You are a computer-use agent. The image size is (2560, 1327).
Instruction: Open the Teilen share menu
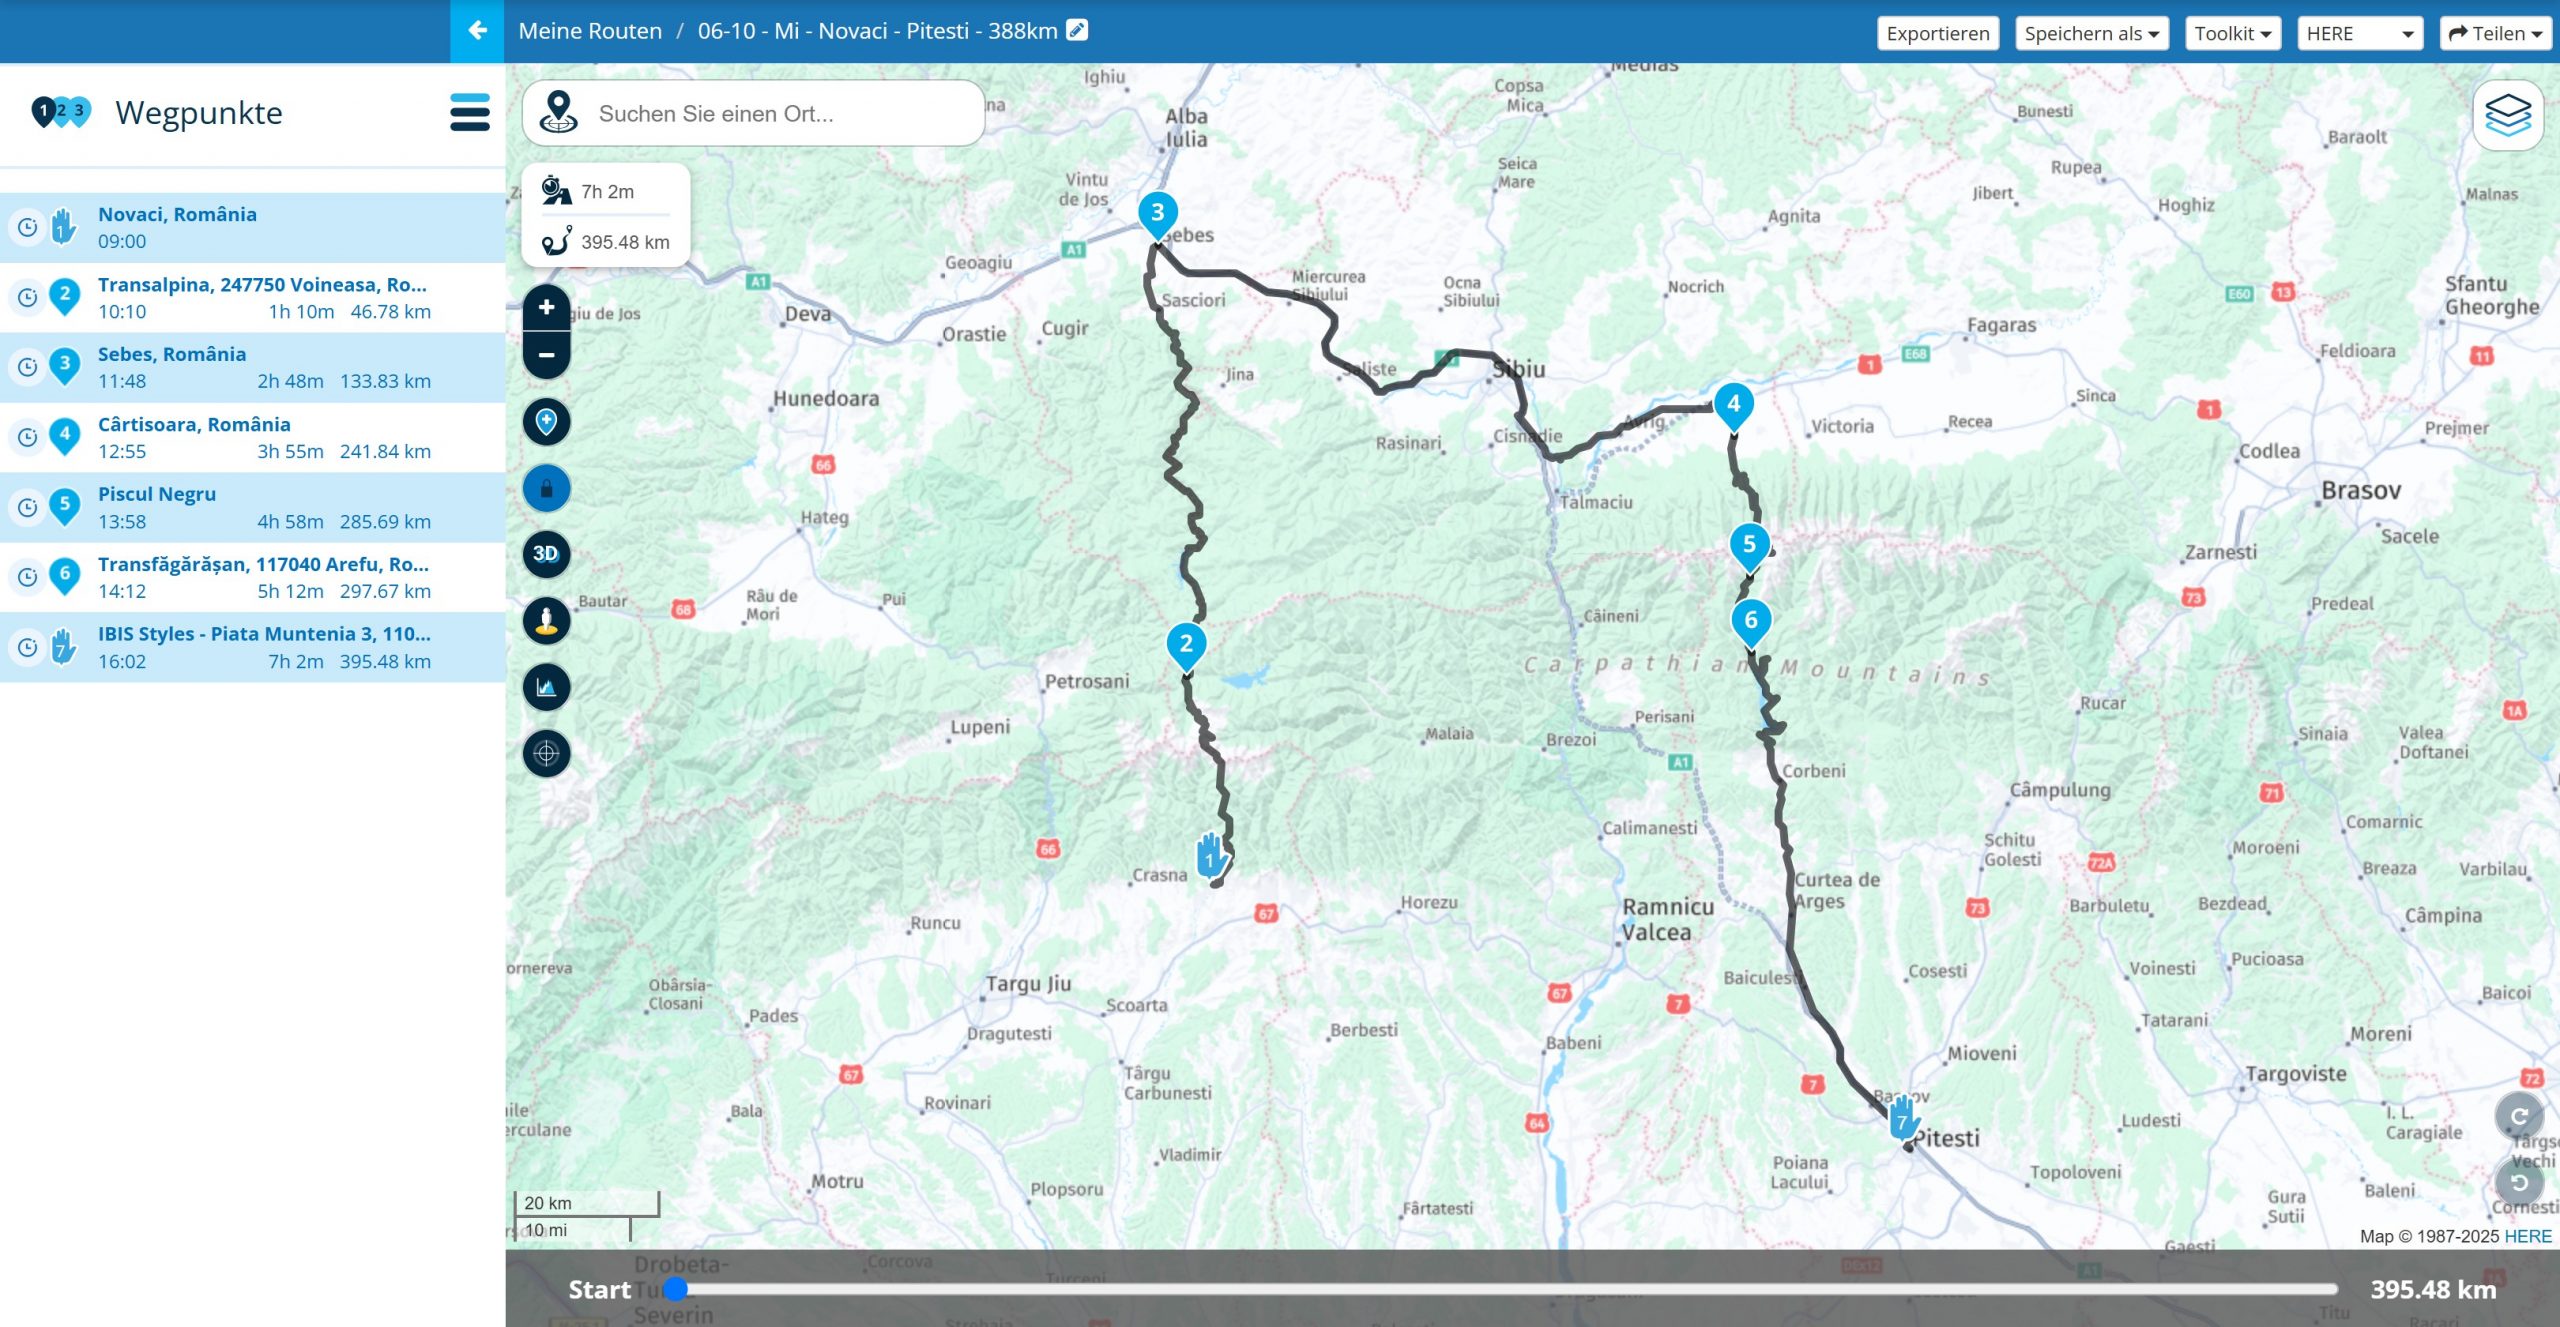pos(2494,33)
